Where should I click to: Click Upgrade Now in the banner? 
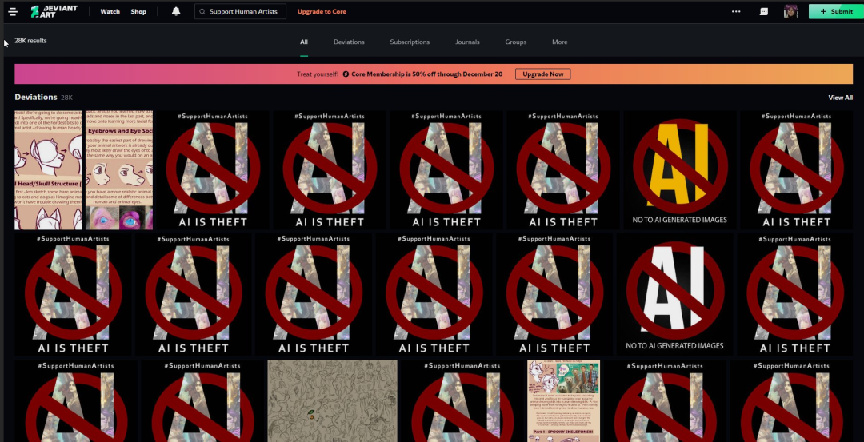pos(543,74)
